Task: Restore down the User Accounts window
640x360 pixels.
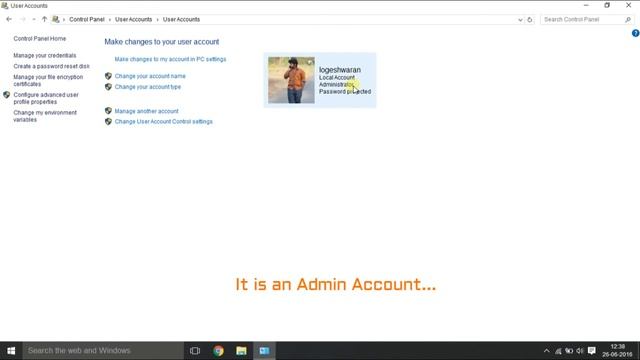Action: point(607,5)
